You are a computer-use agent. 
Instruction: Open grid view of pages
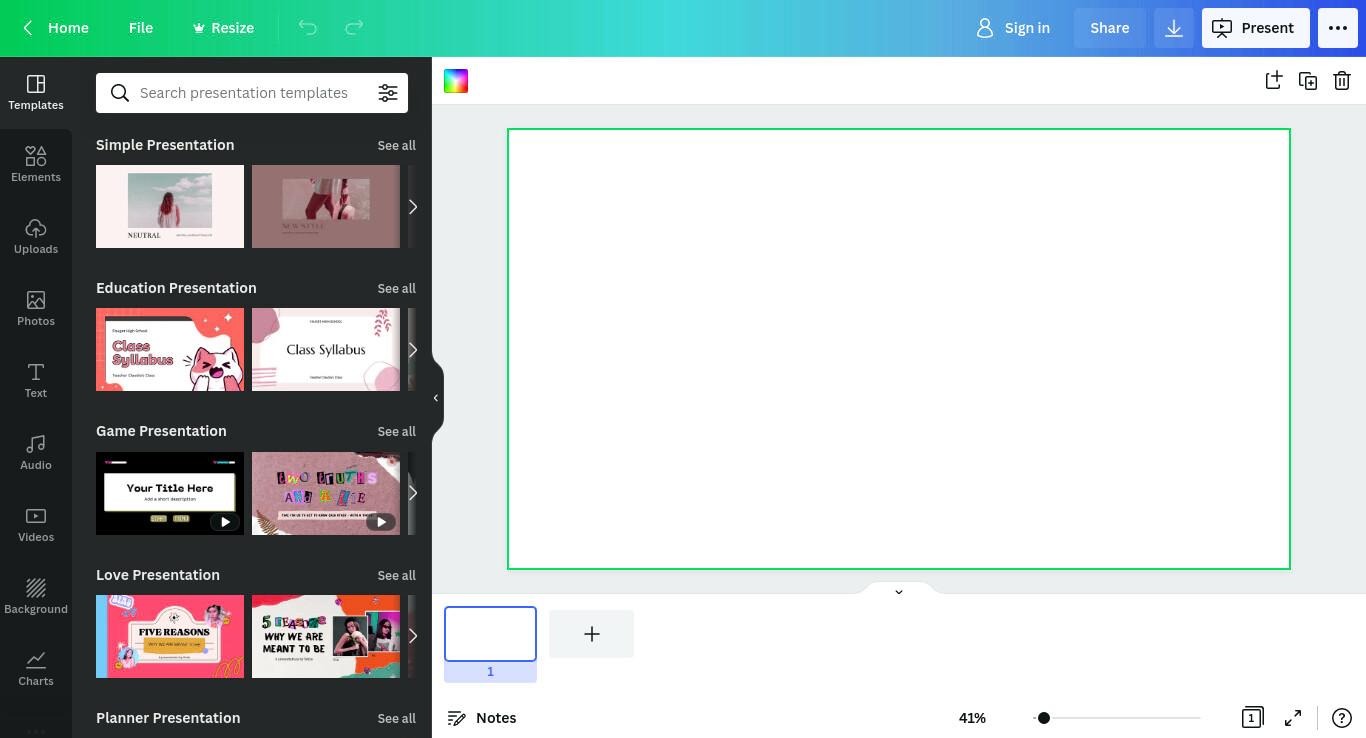(1251, 718)
